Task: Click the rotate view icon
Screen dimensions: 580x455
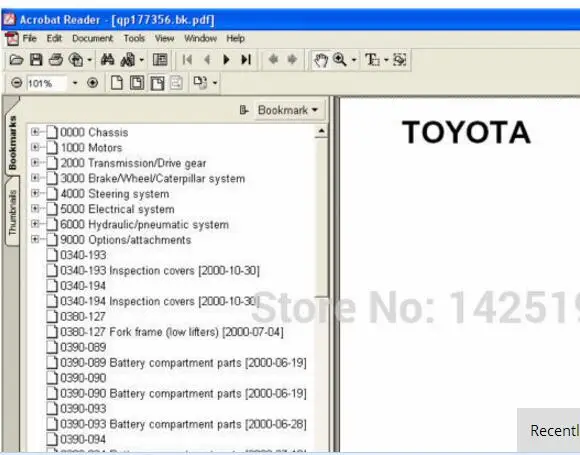Action: click(x=200, y=82)
